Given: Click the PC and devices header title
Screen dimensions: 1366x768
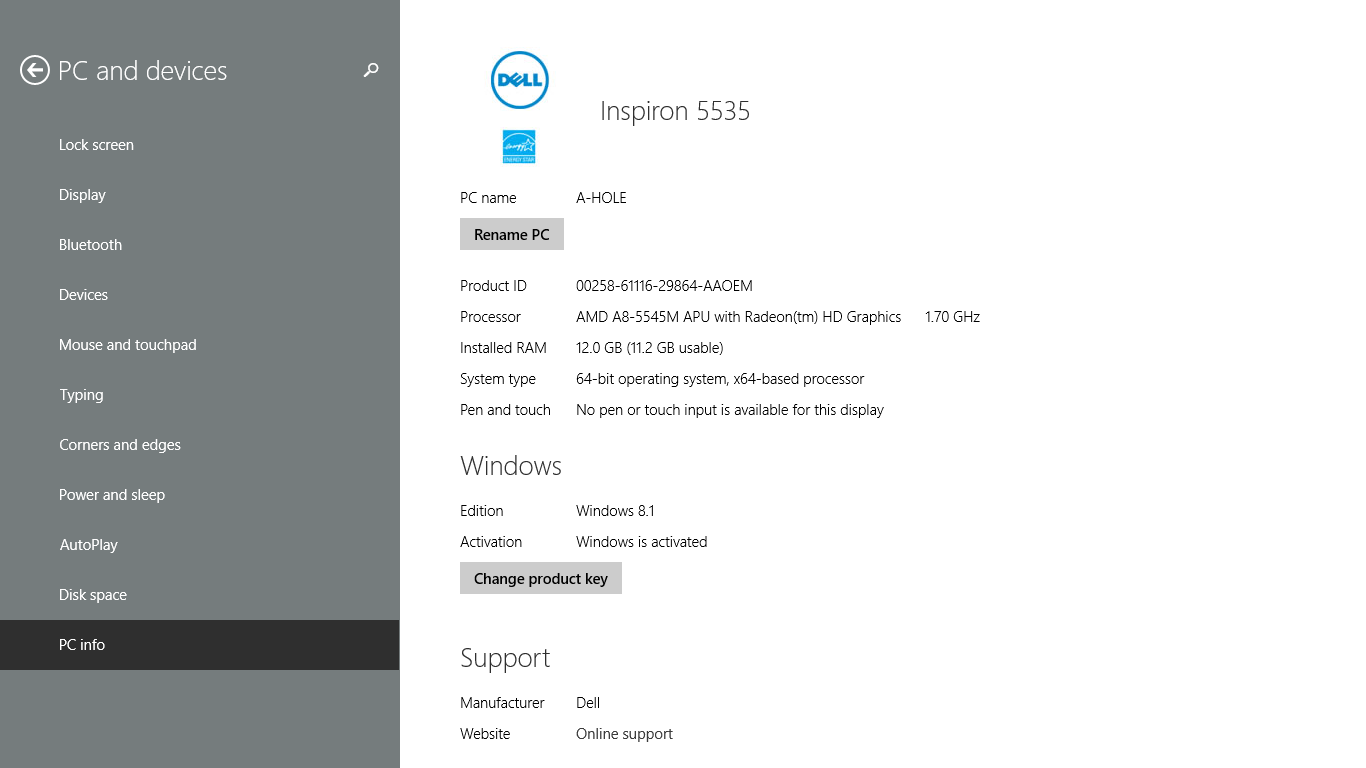Looking at the screenshot, I should (143, 71).
